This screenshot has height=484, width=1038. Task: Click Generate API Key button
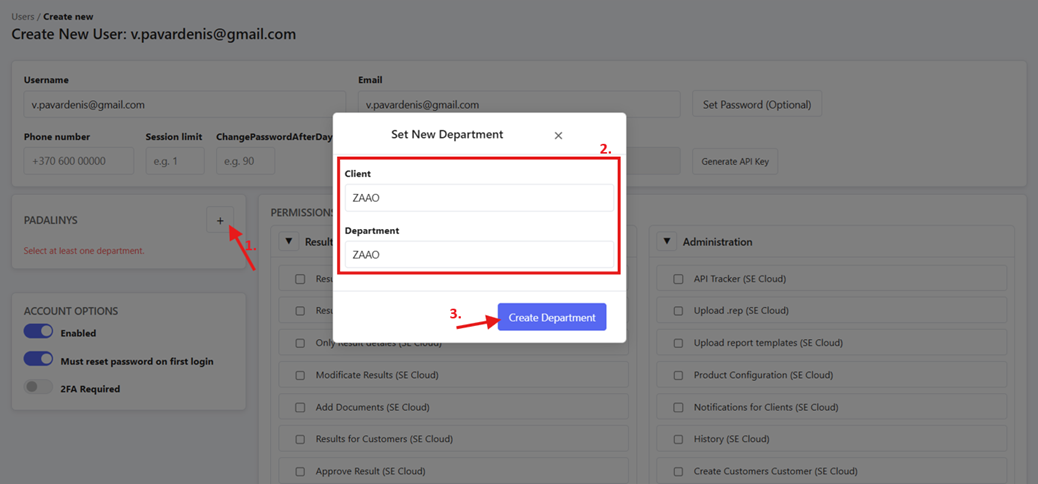click(x=735, y=162)
